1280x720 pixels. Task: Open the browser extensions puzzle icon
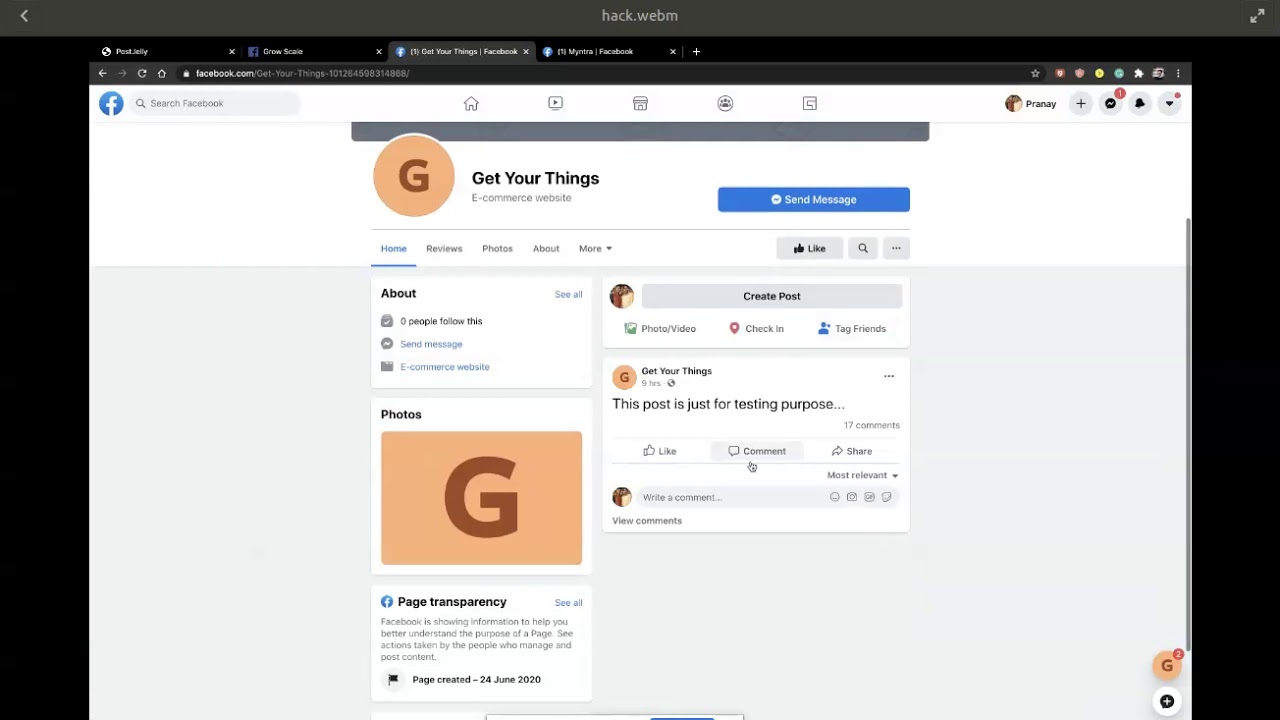point(1138,73)
